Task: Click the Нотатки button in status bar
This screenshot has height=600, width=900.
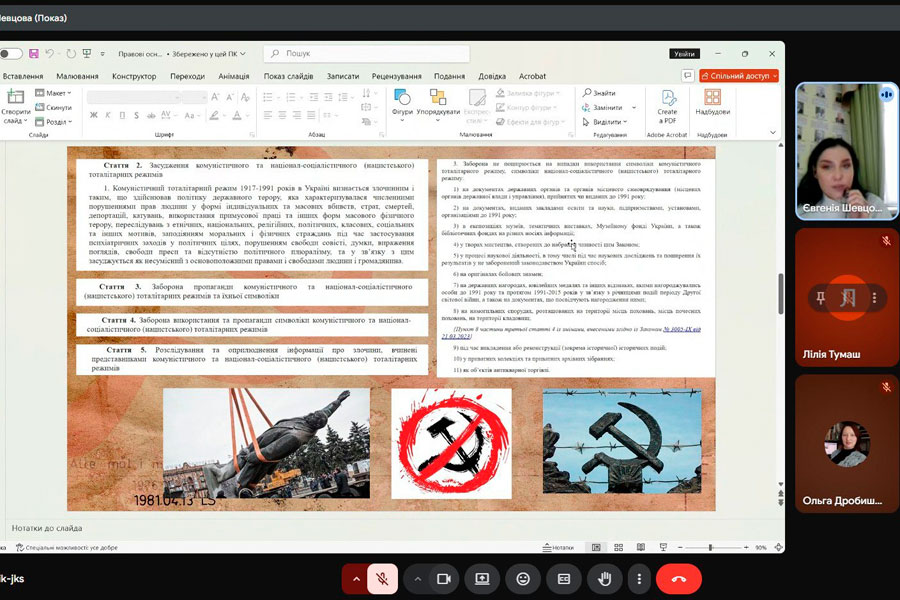Action: point(563,548)
